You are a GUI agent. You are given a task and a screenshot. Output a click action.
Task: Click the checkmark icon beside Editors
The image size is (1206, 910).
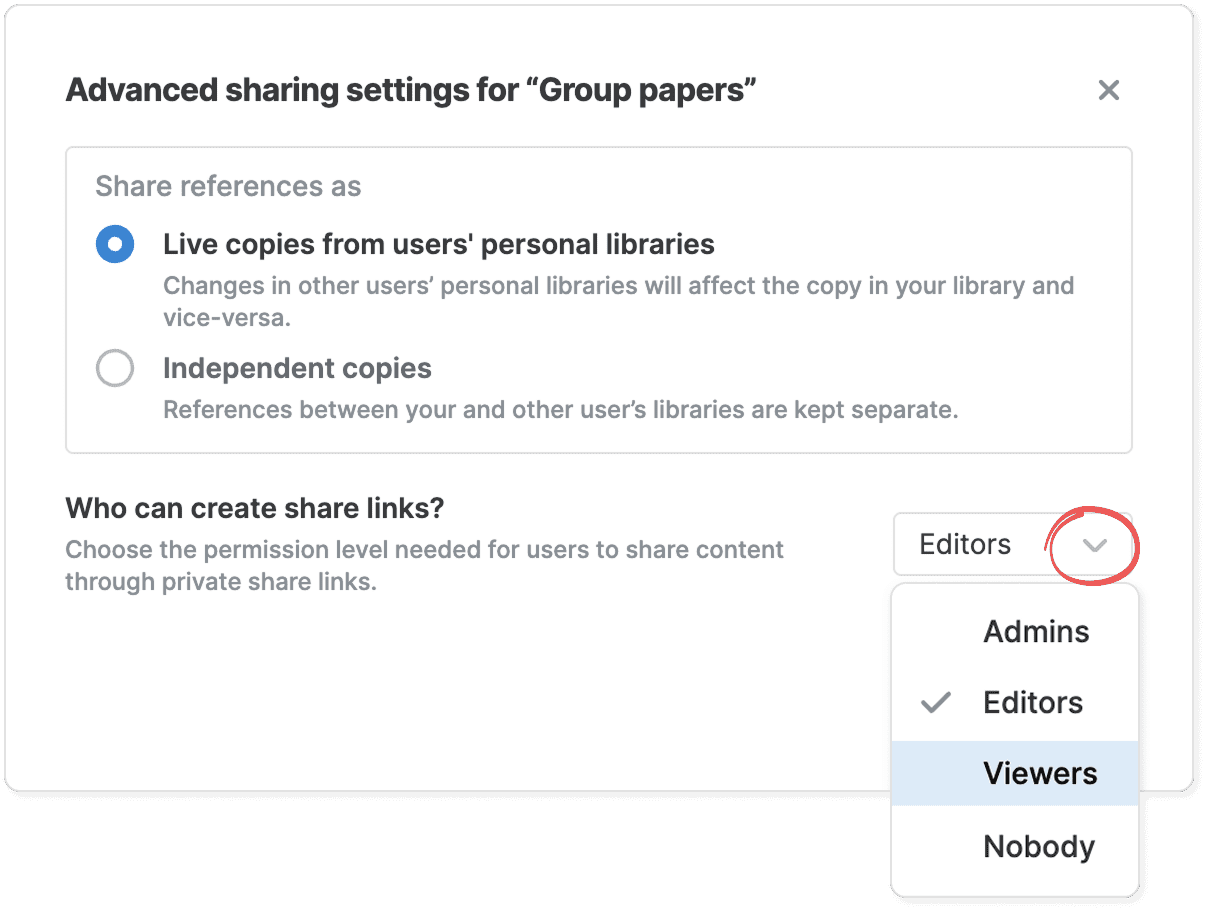935,703
